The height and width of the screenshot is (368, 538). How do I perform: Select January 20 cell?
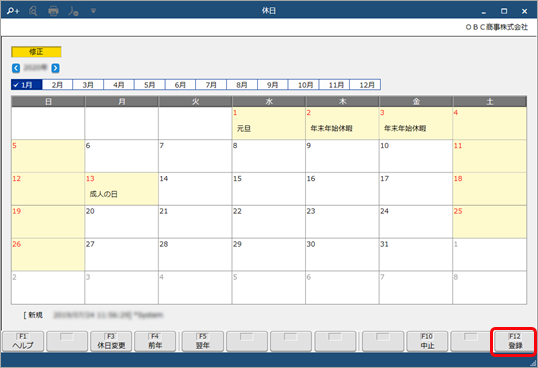pyautogui.click(x=121, y=222)
